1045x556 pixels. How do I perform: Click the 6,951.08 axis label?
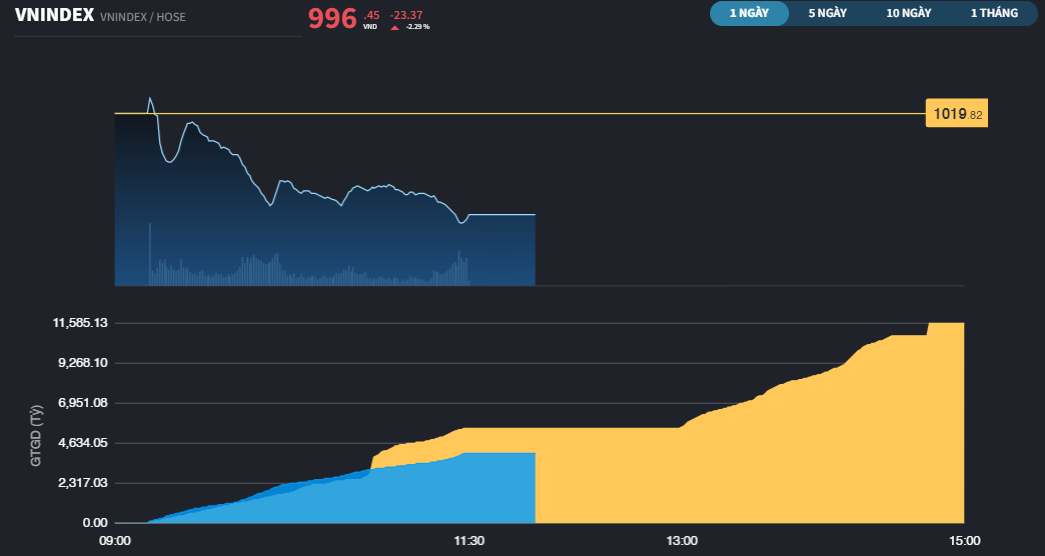click(83, 403)
